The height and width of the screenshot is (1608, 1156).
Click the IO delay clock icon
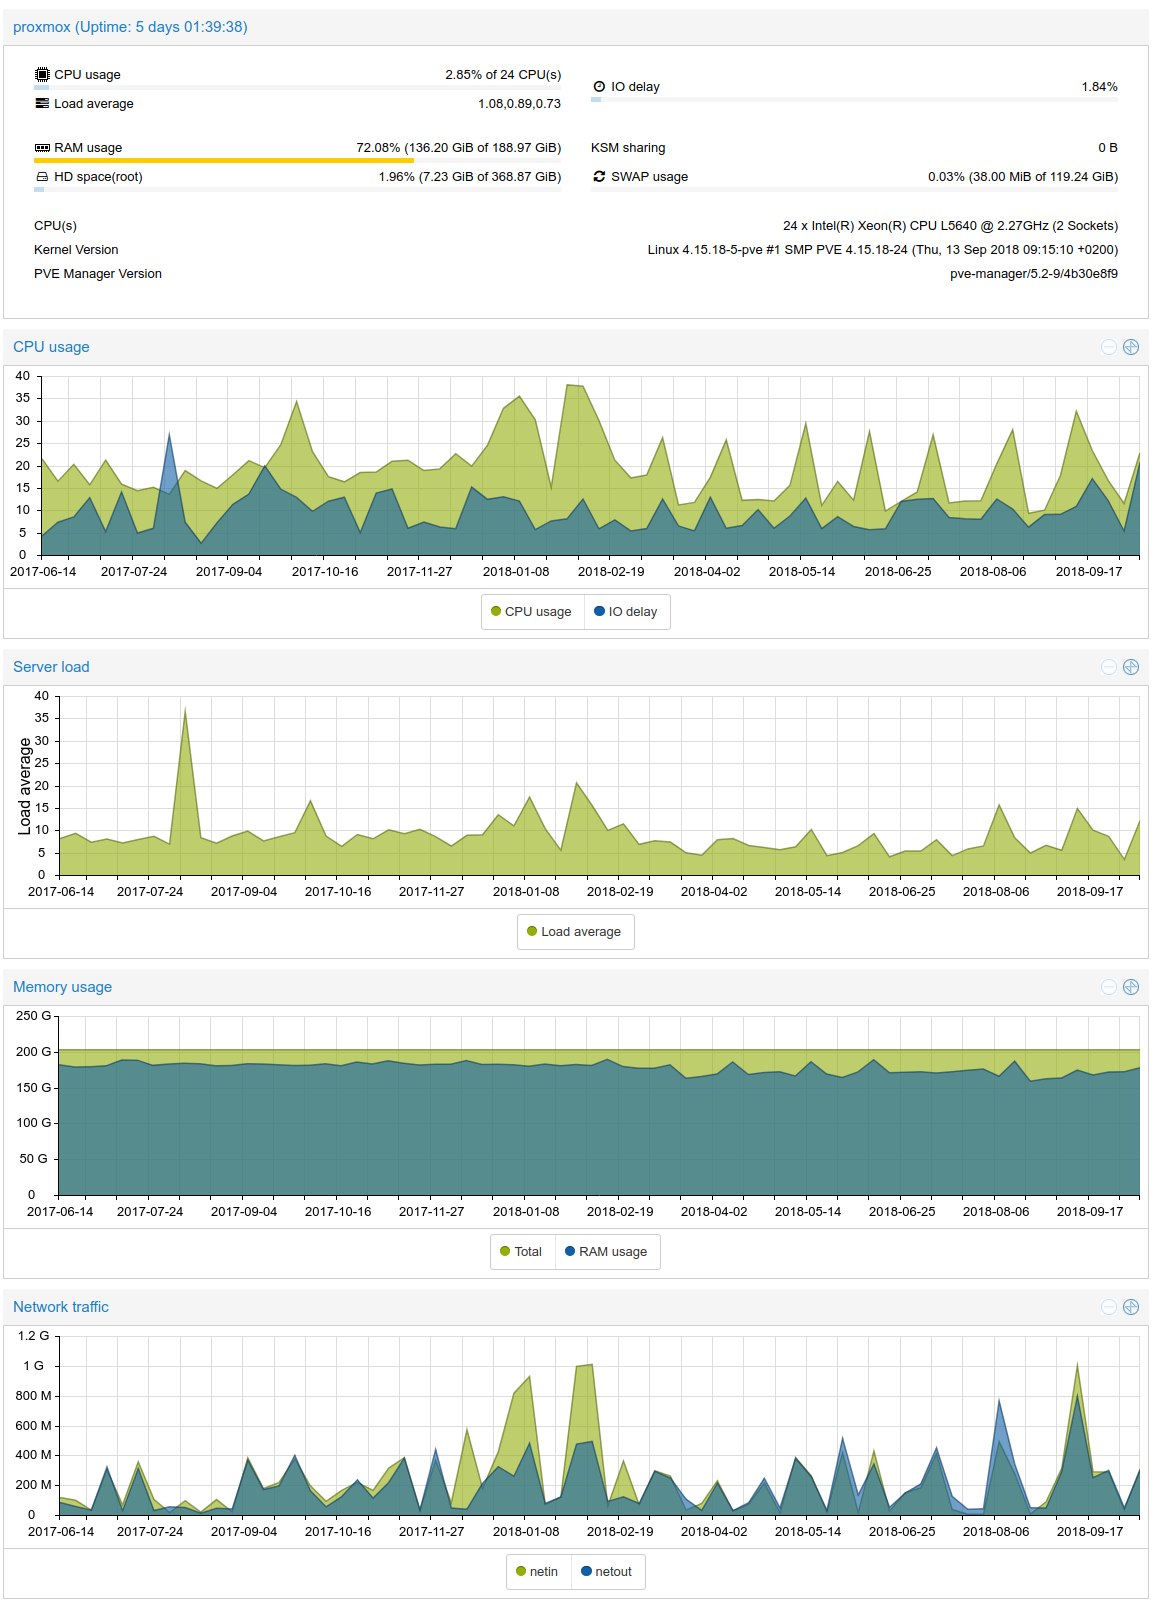[599, 87]
